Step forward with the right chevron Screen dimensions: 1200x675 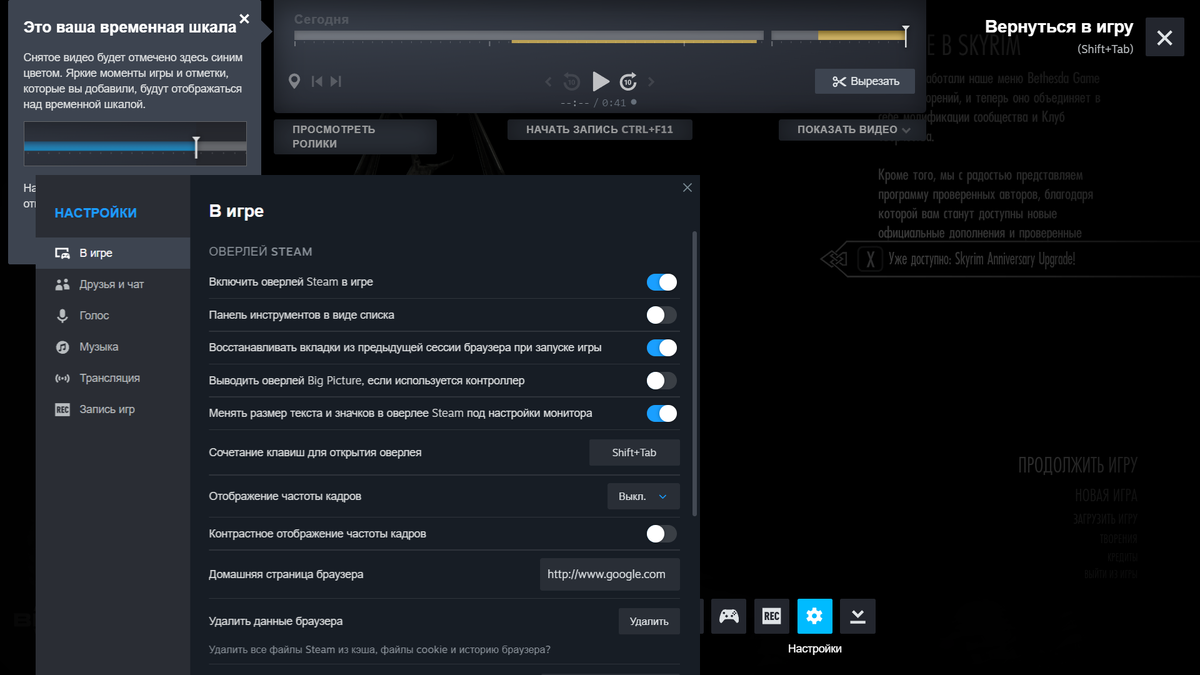[x=652, y=82]
